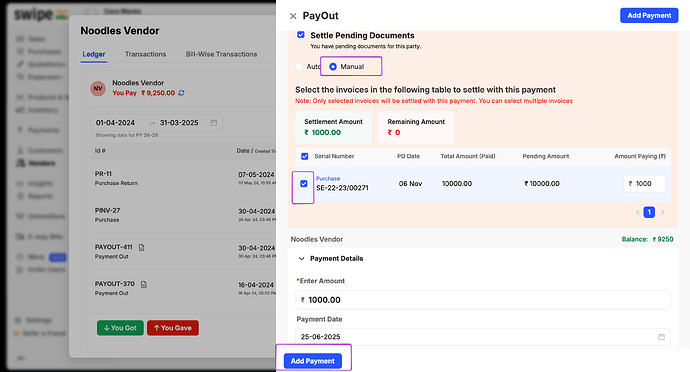Go to the next page of invoices
This screenshot has height=372, width=690.
(662, 212)
